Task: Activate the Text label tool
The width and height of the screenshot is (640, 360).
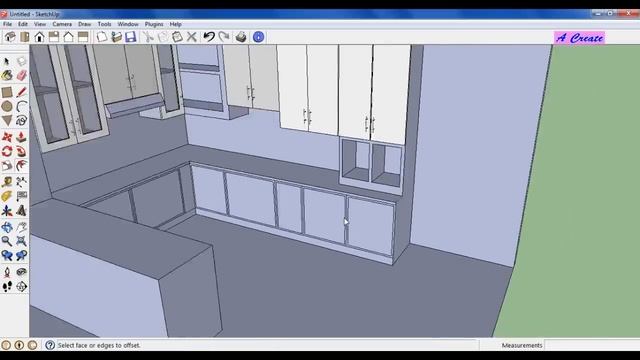Action: [x=21, y=196]
